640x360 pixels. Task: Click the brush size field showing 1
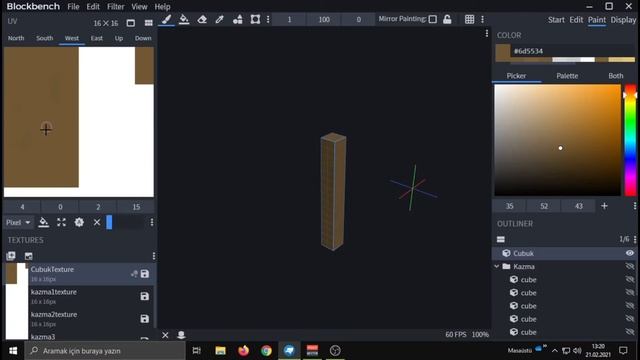(289, 19)
